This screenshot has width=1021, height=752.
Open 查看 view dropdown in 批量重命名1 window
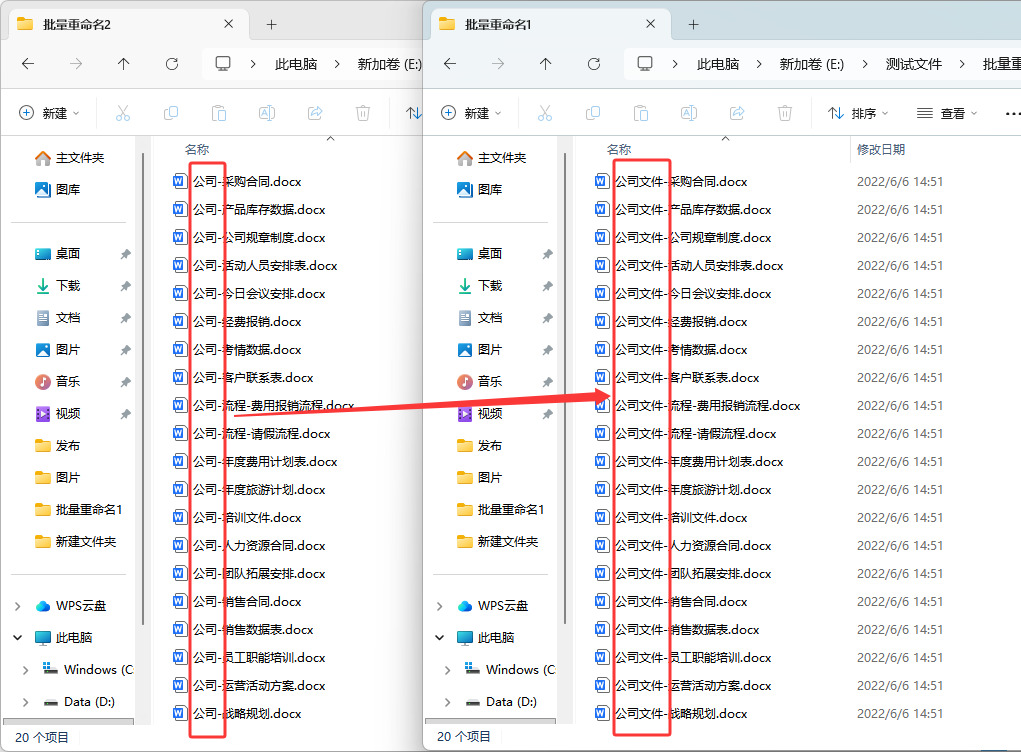click(x=947, y=113)
